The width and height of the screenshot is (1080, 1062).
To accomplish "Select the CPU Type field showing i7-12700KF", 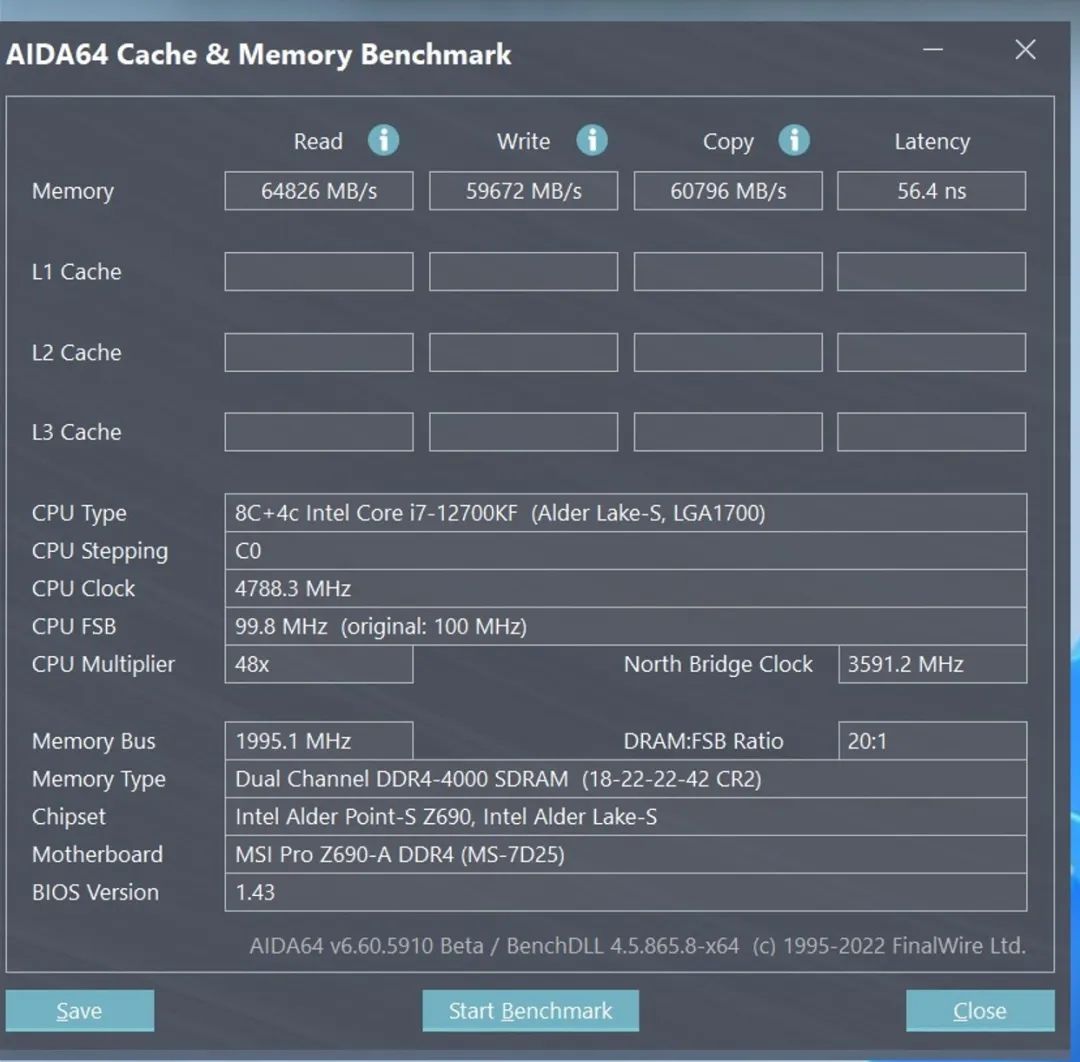I will pos(627,512).
